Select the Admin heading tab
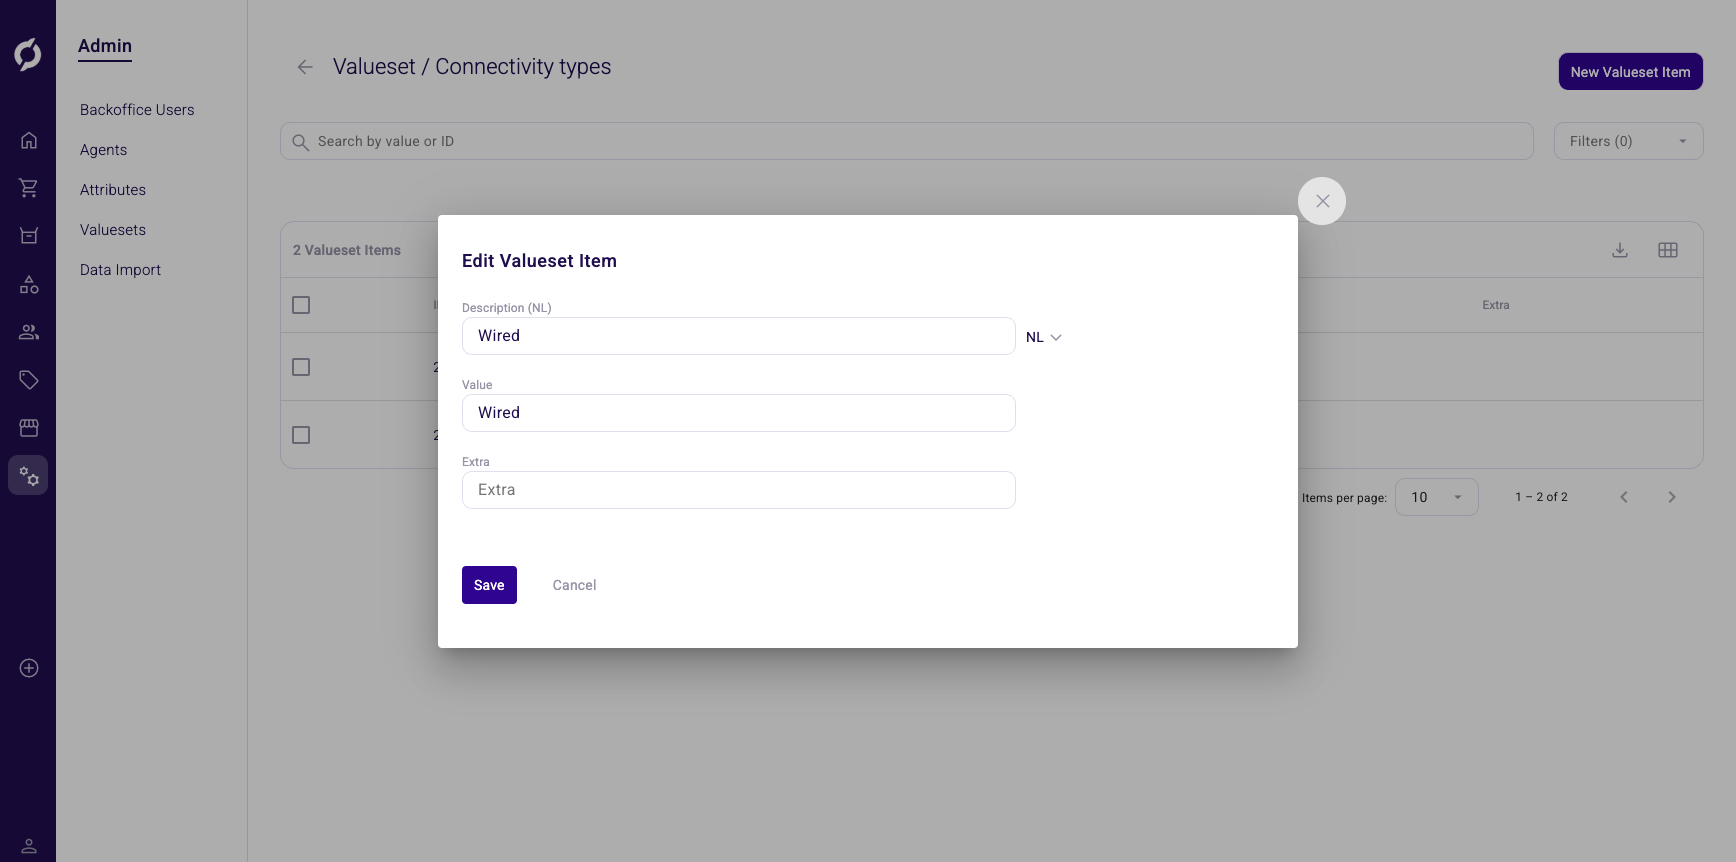This screenshot has width=1736, height=862. pyautogui.click(x=105, y=46)
